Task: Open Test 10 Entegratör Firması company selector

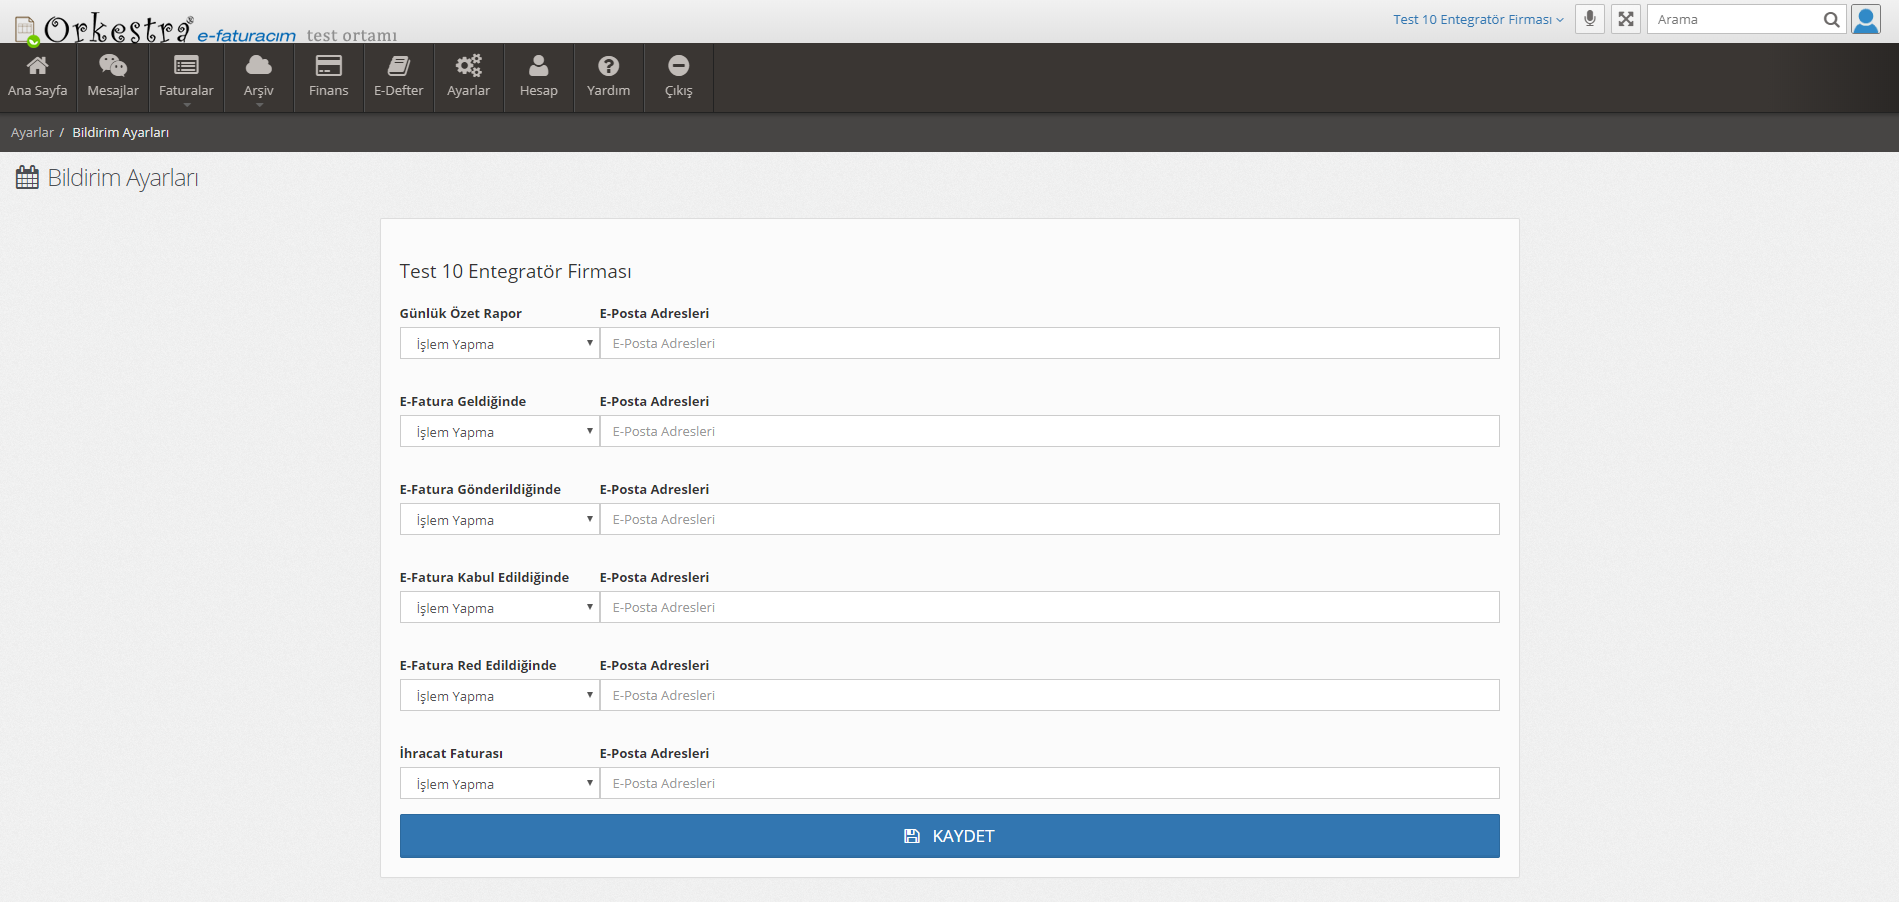Action: 1477,19
